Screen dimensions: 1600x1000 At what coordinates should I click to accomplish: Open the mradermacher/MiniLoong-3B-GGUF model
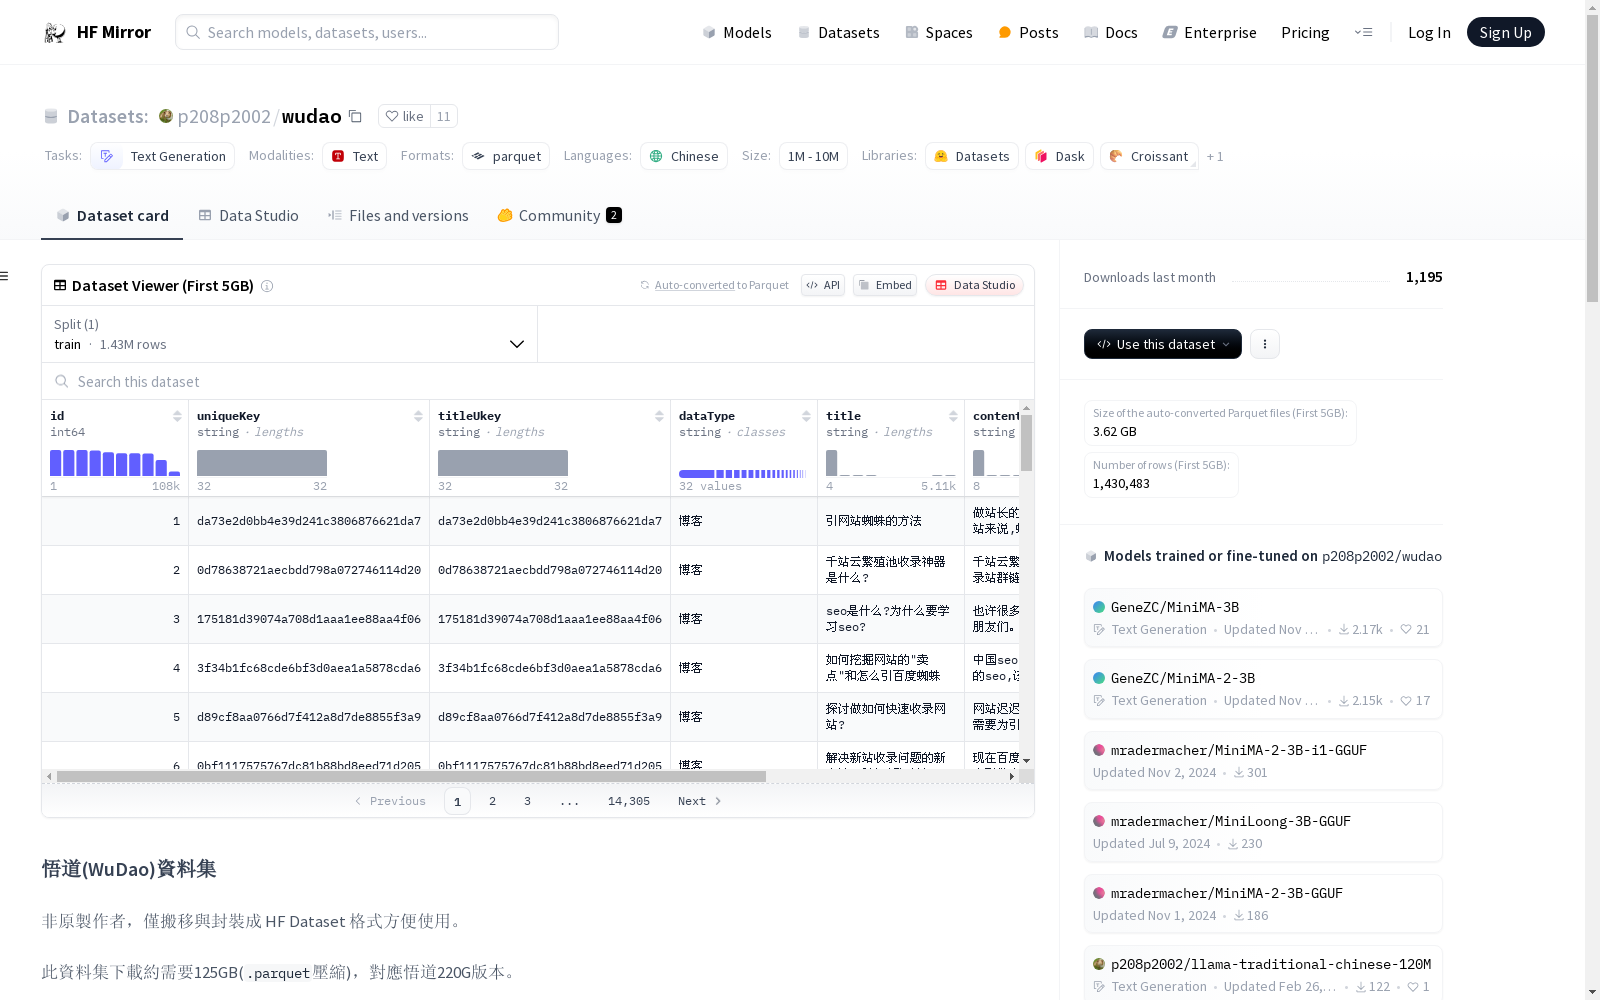click(1263, 832)
